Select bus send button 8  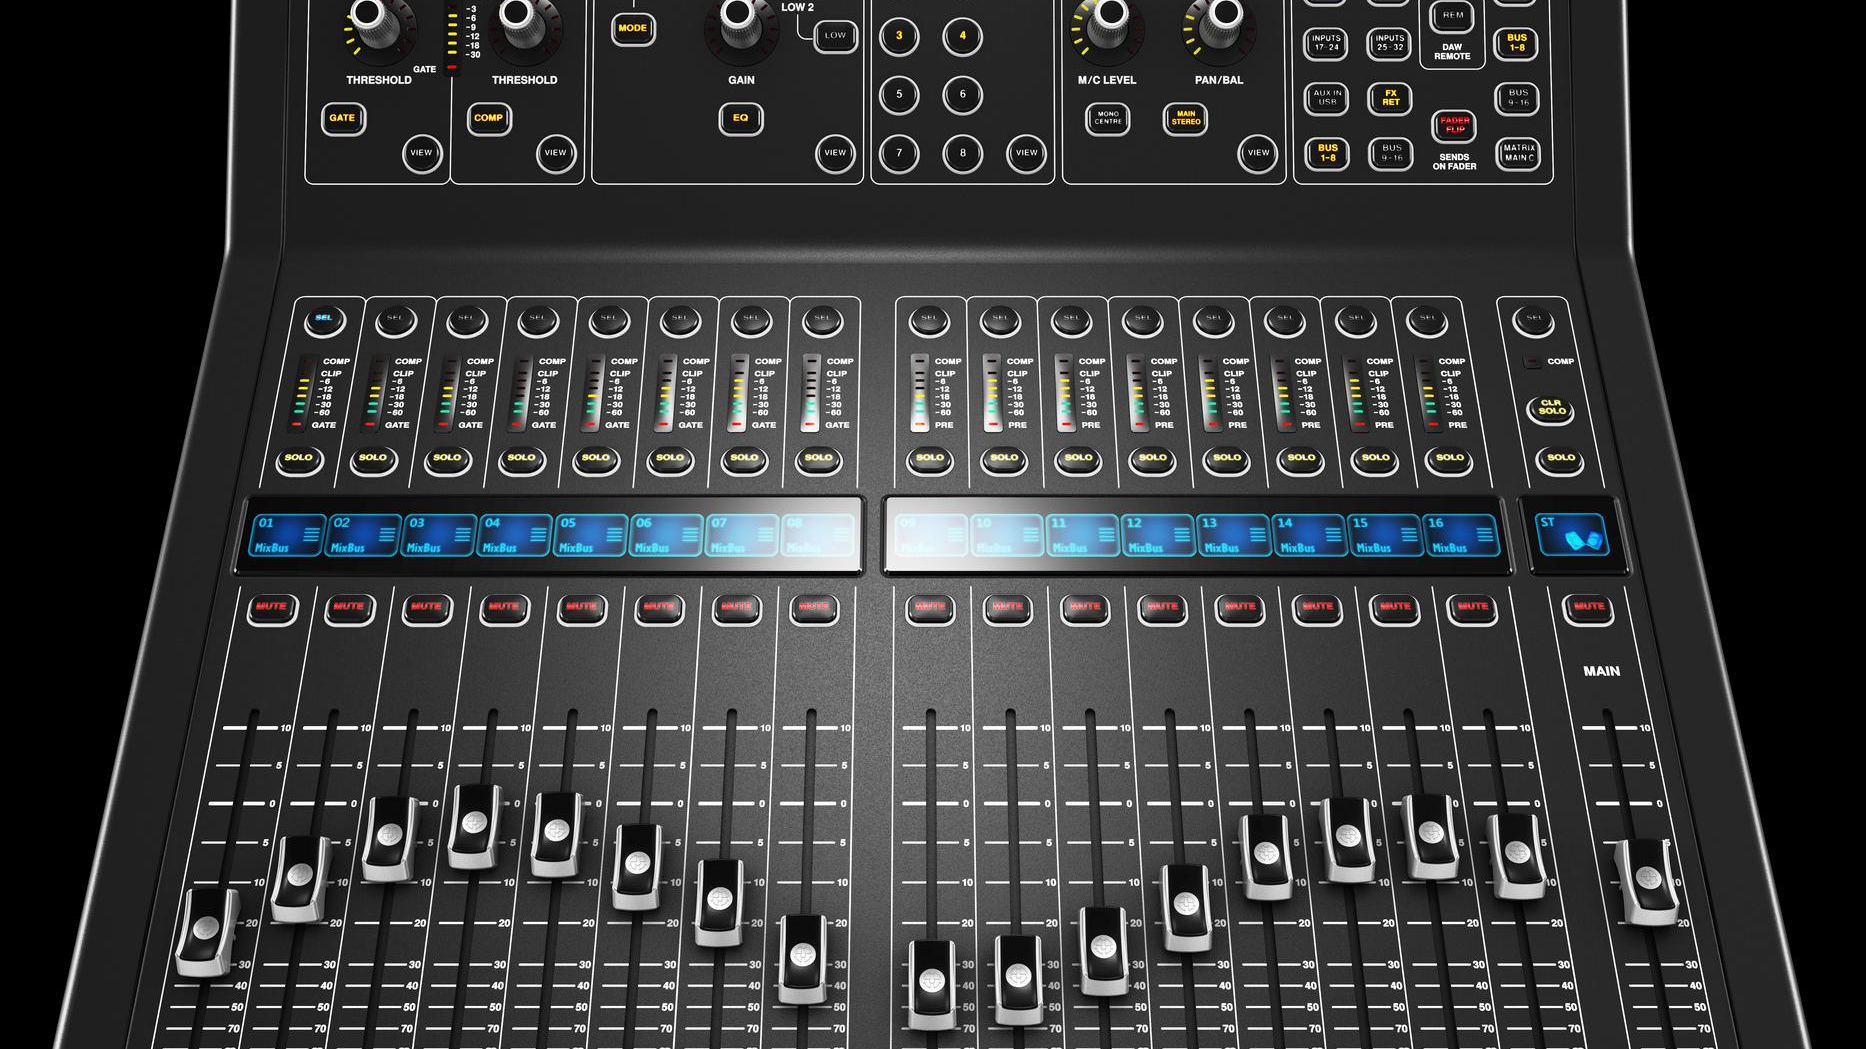point(963,153)
